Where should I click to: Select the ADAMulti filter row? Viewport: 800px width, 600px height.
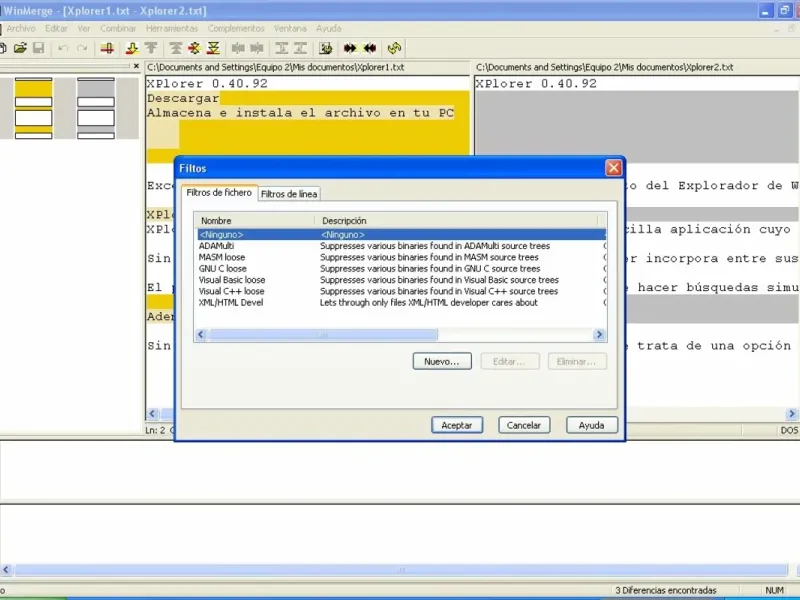[x=401, y=246]
